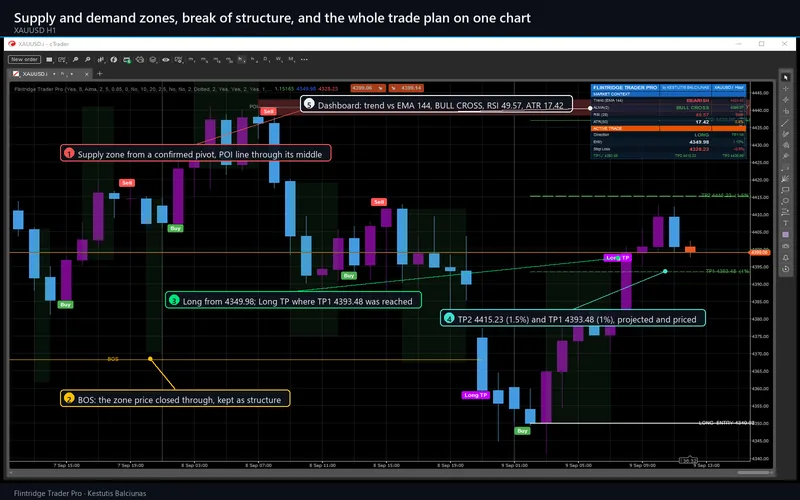Click the New order button
This screenshot has width=800, height=500.
[x=24, y=59]
